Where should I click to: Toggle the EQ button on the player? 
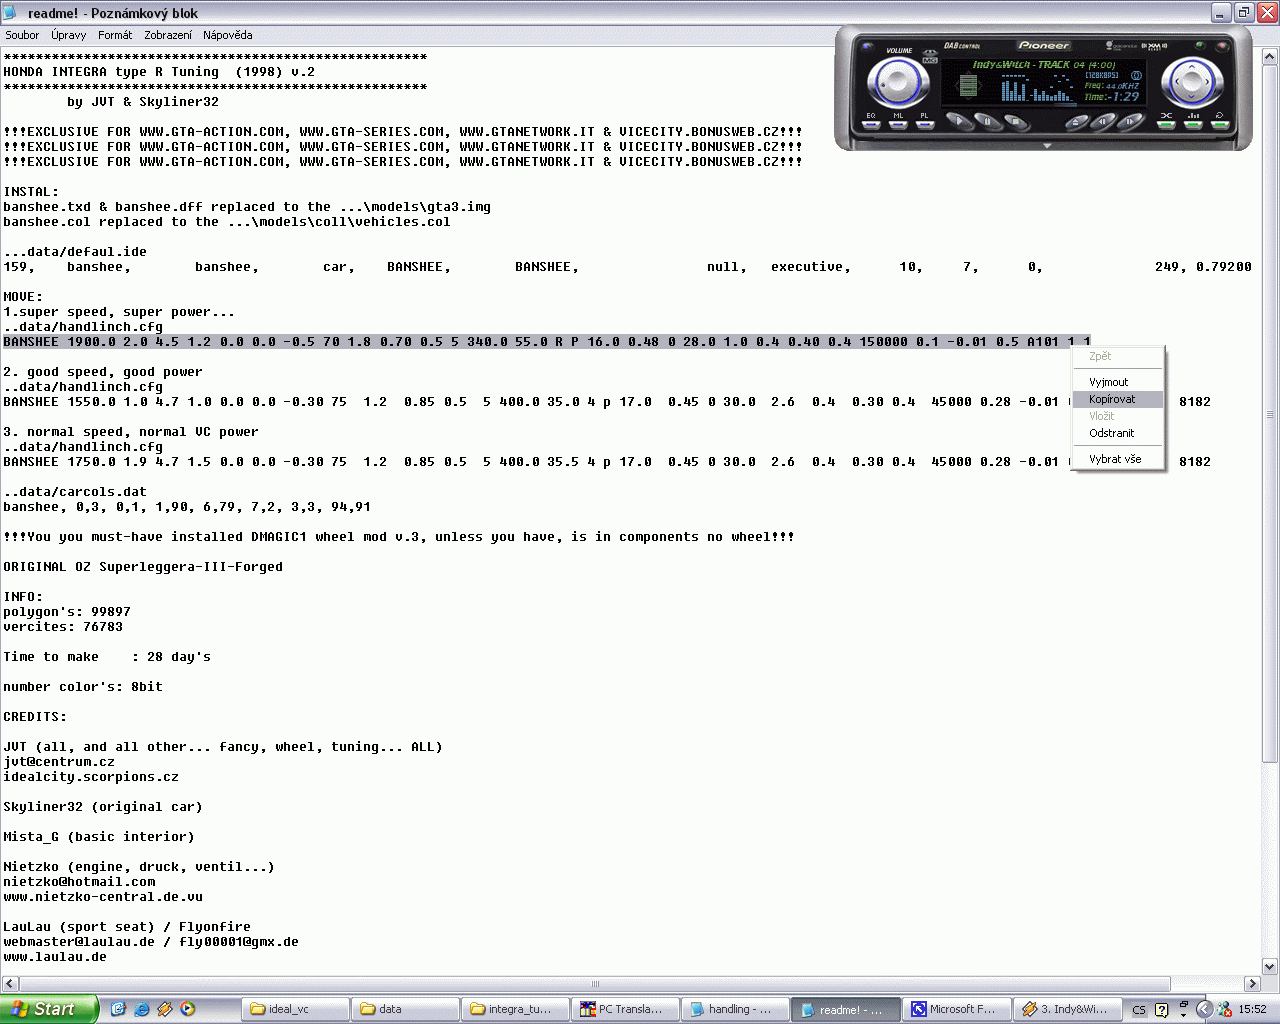coord(871,123)
